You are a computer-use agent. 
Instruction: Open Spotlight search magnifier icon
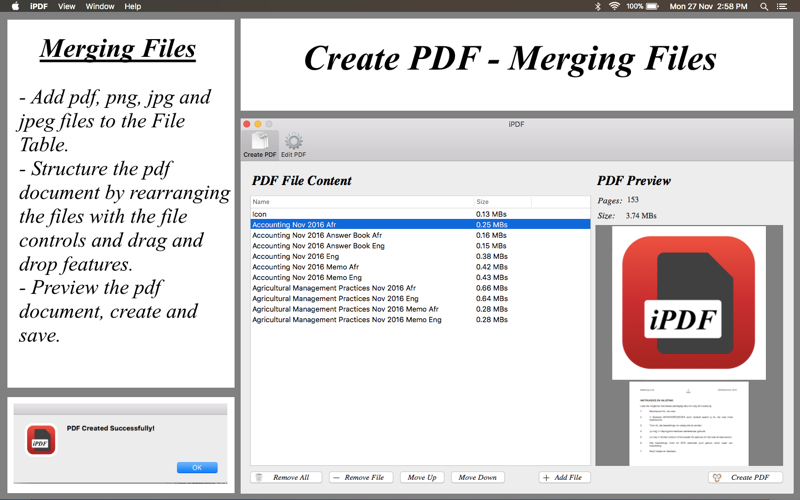764,7
